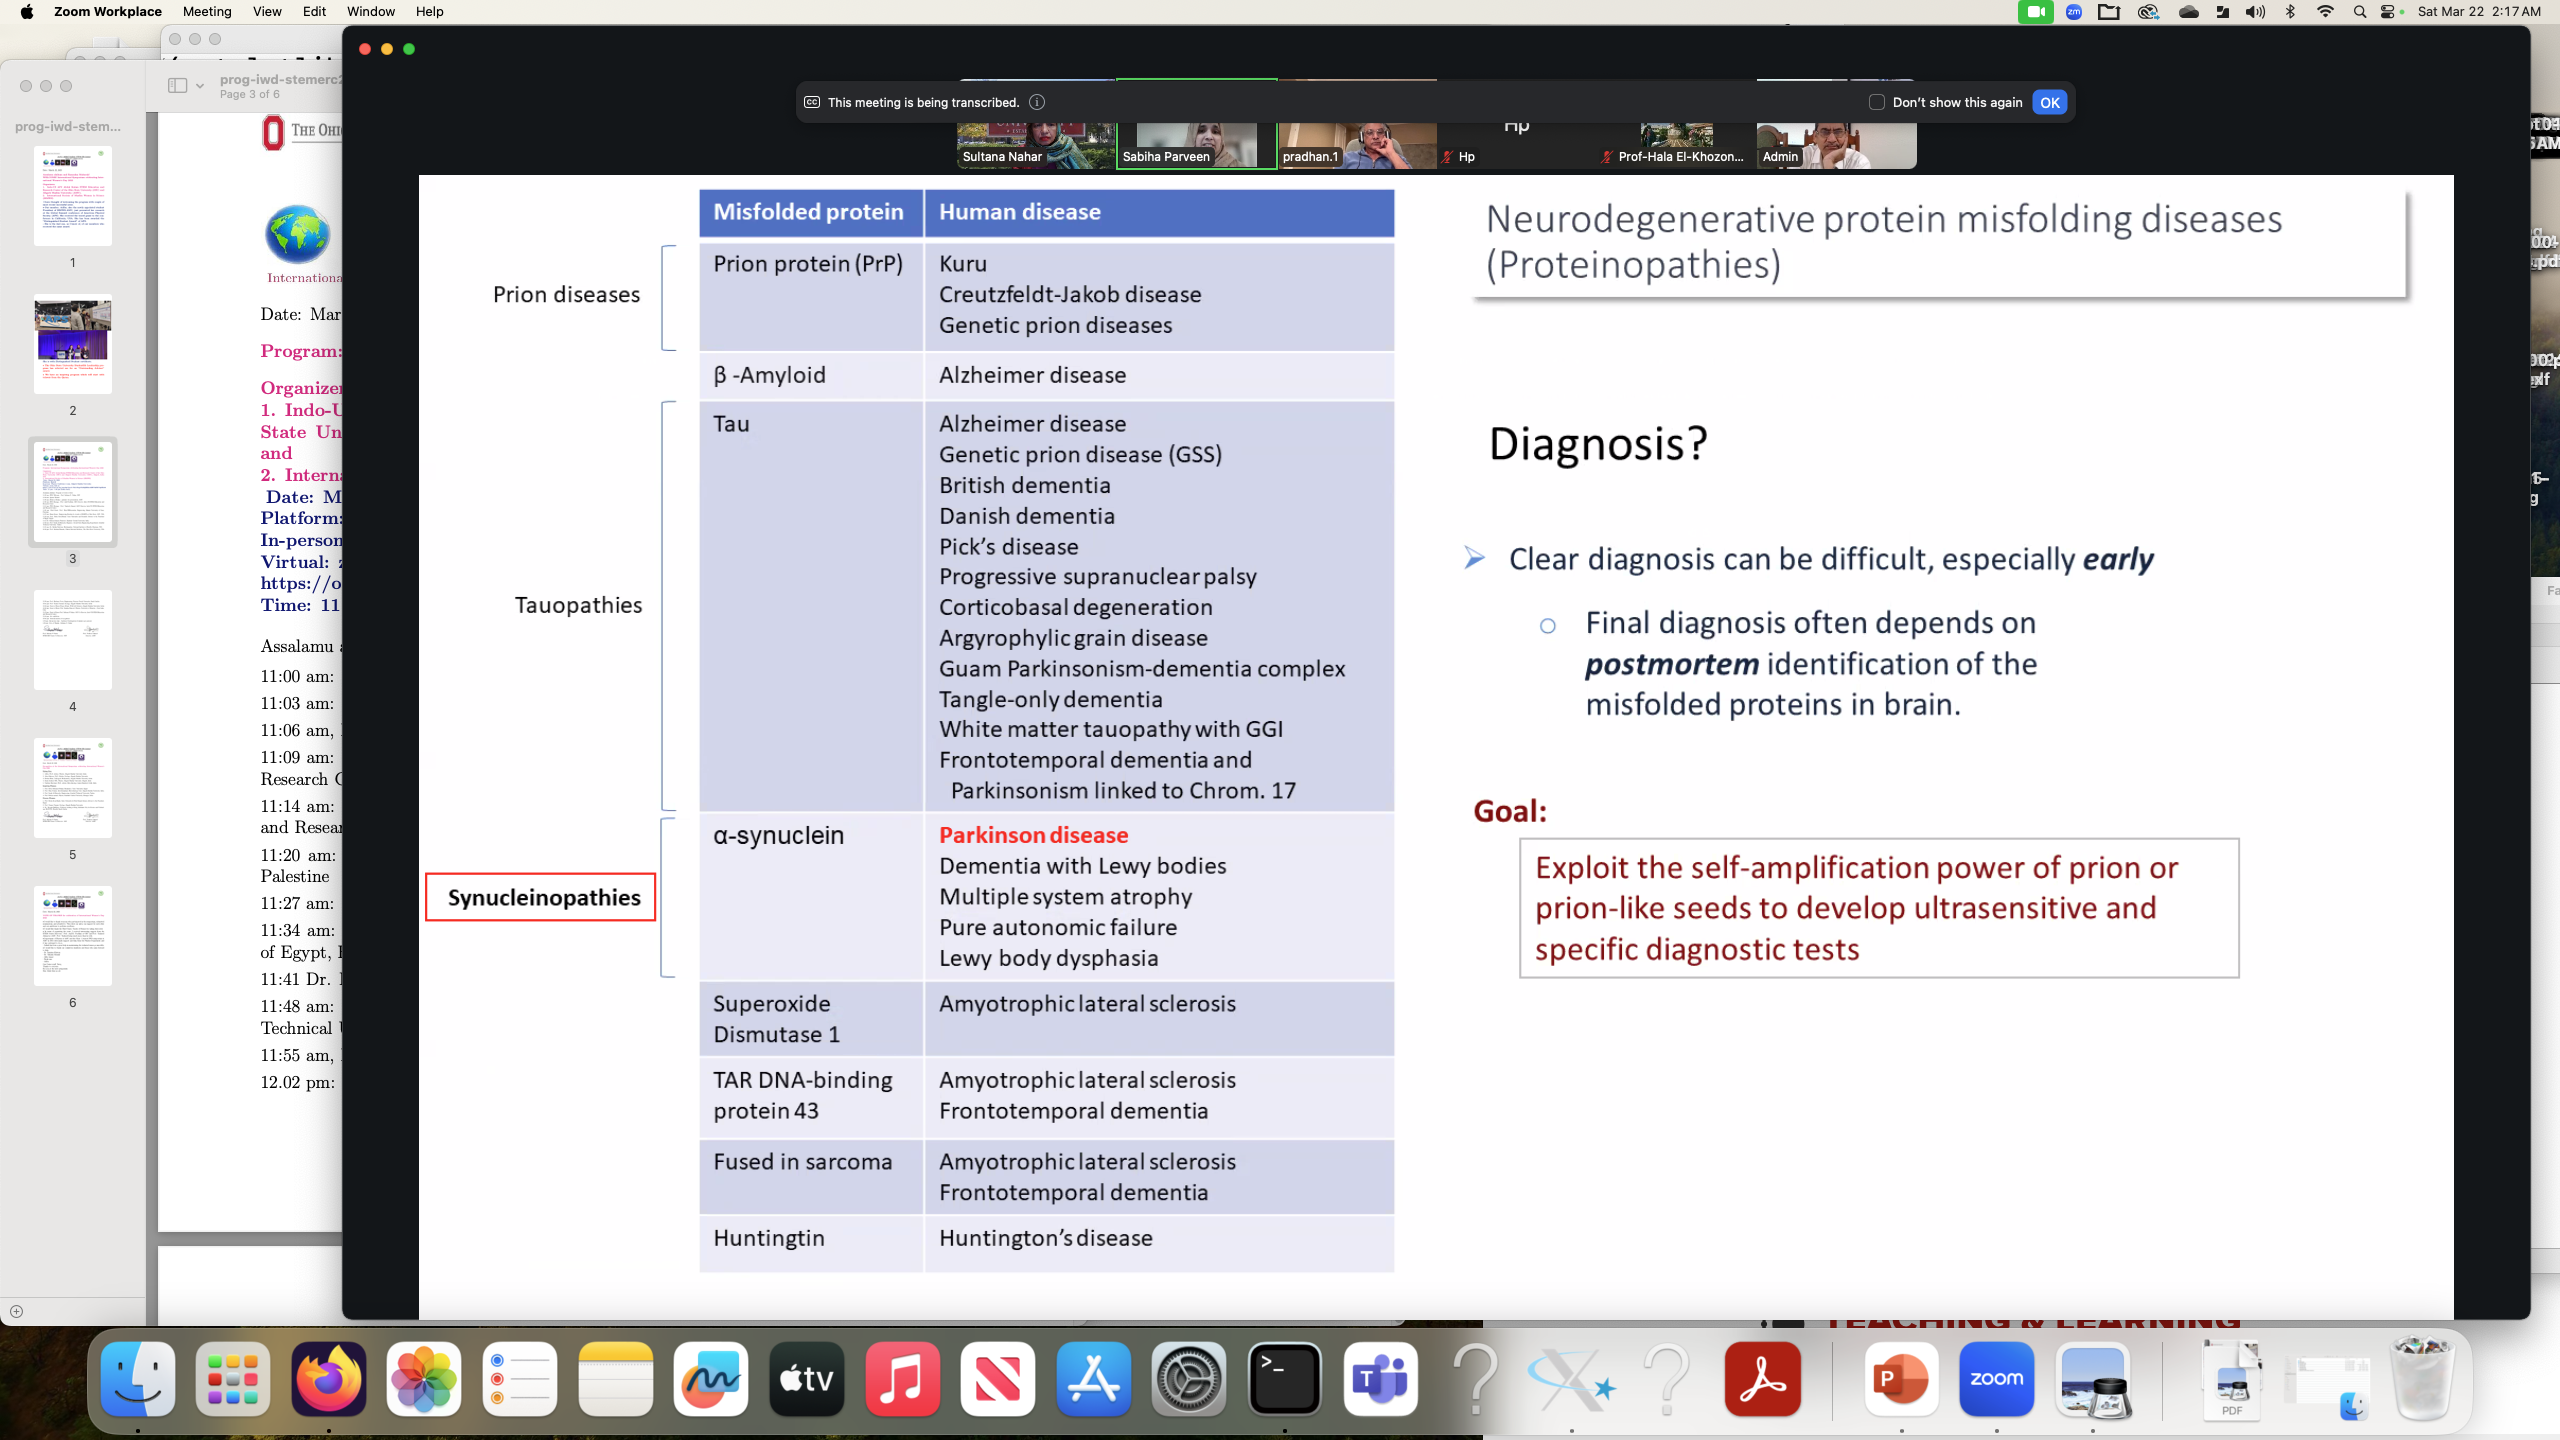Screen dimensions: 2560x1440
Task: Check the Don't show this again box
Action: [1877, 102]
